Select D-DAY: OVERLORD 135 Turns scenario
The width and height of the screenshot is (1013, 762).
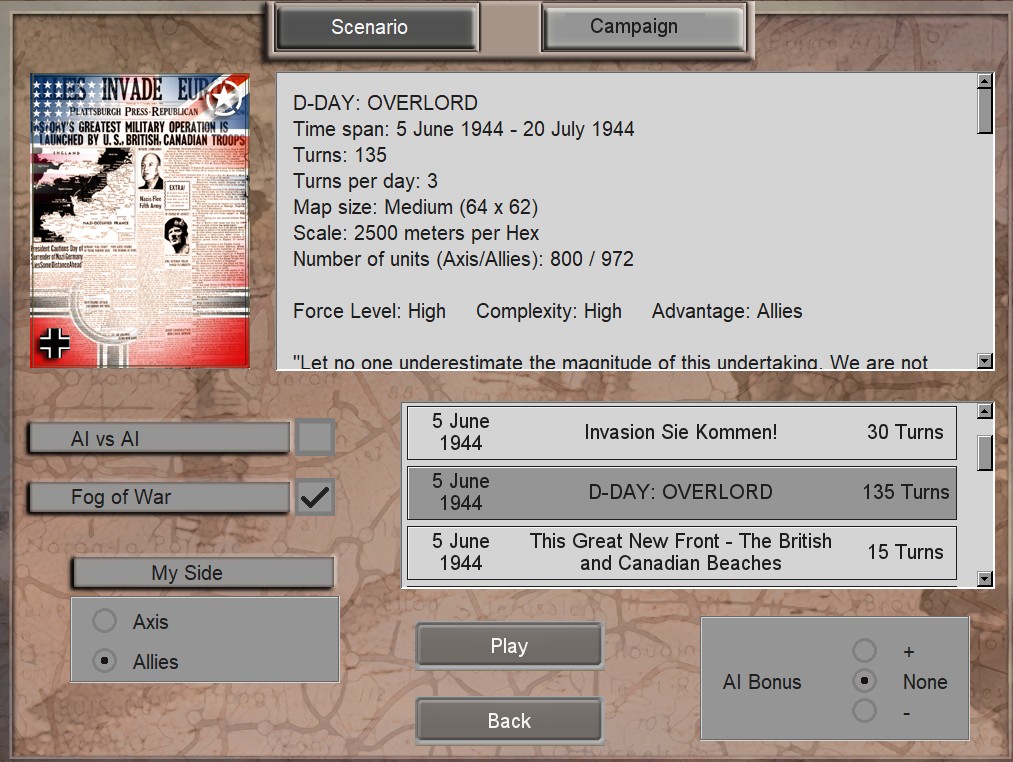(681, 492)
